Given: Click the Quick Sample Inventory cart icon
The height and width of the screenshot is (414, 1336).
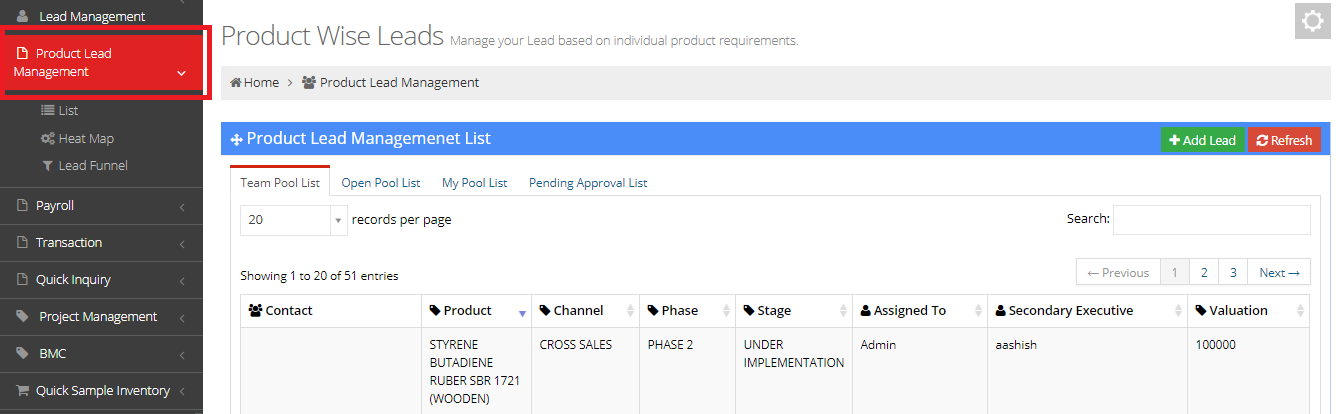Looking at the screenshot, I should [x=22, y=391].
